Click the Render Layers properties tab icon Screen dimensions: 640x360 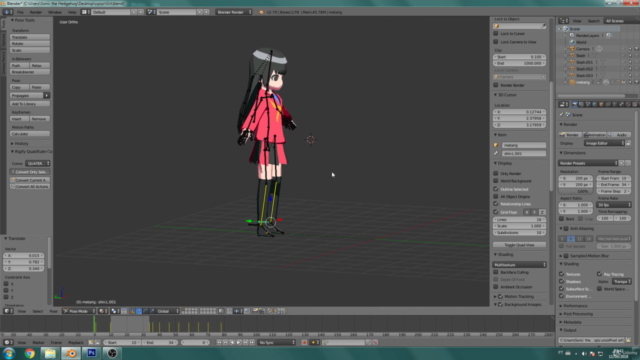(581, 104)
